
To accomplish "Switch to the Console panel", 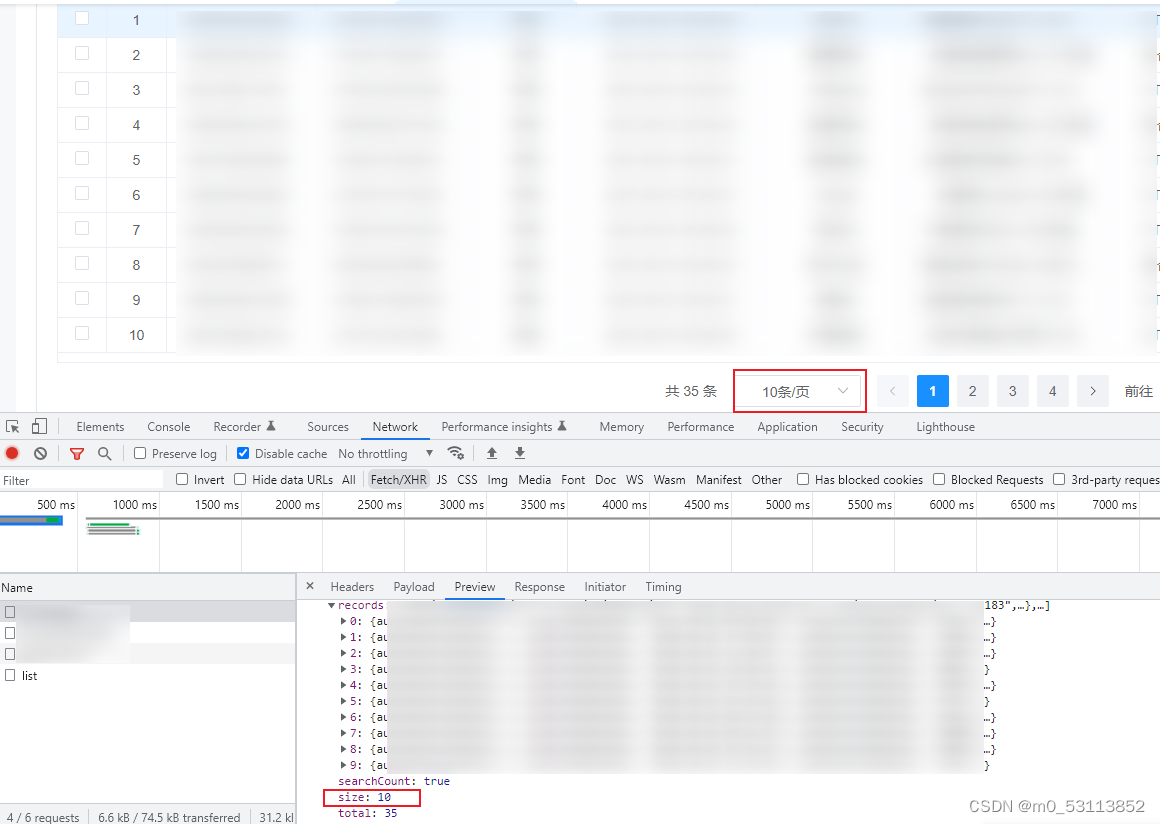I will pos(168,426).
